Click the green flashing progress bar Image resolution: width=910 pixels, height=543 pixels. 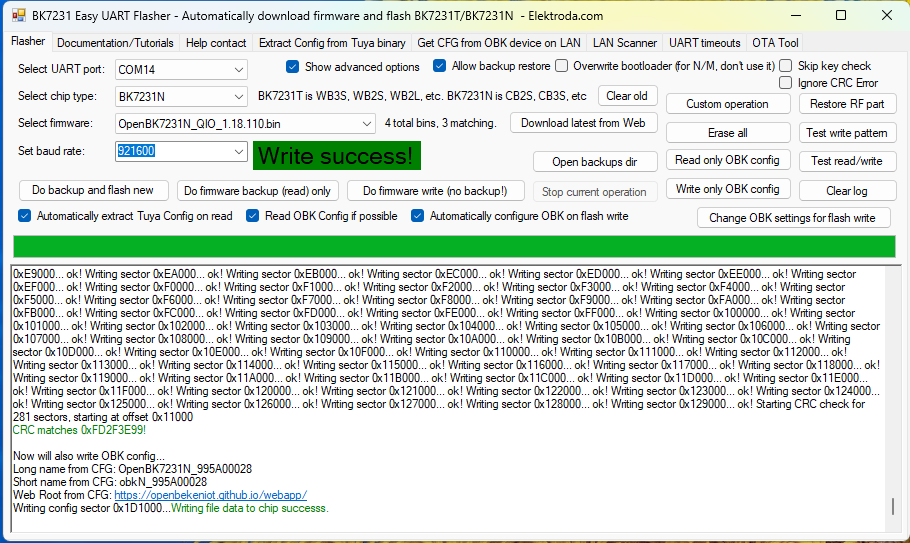(454, 246)
